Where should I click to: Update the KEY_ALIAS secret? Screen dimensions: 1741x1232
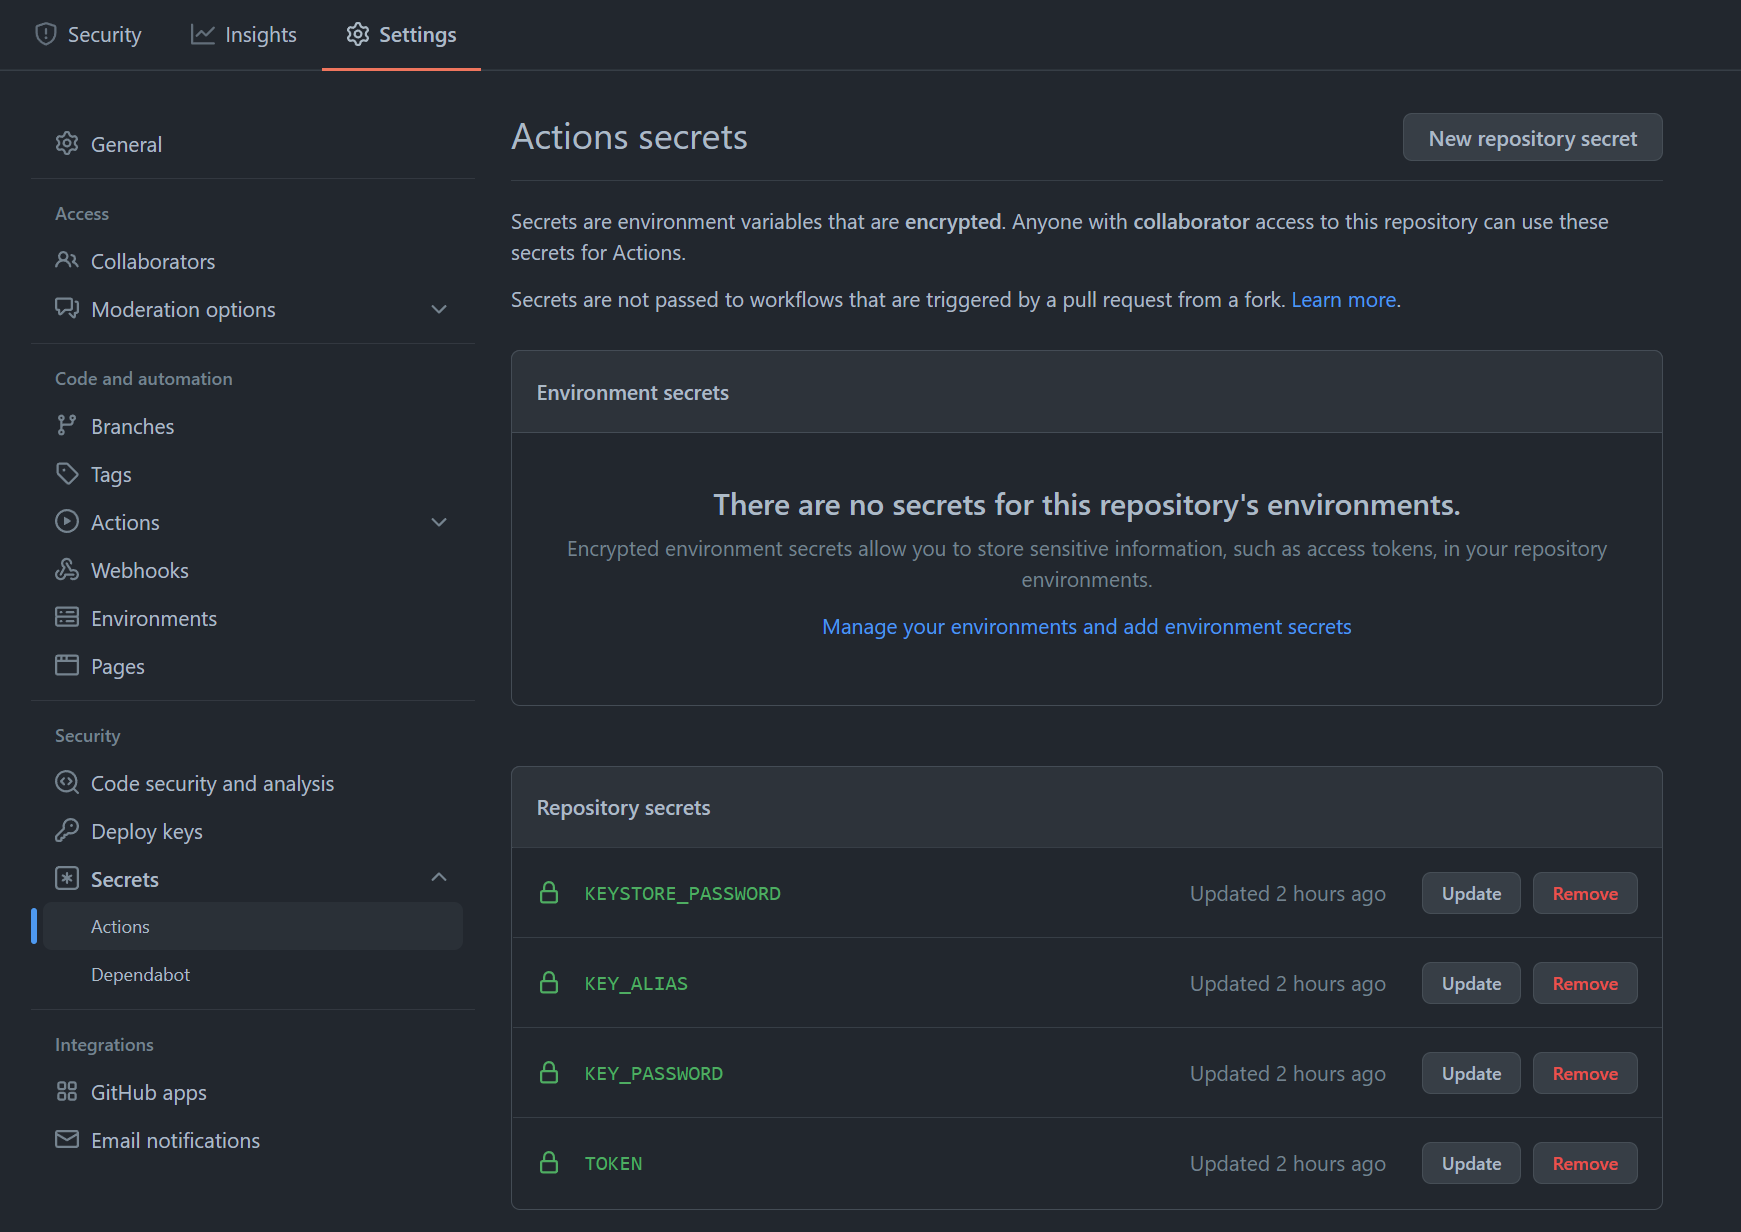click(1470, 983)
